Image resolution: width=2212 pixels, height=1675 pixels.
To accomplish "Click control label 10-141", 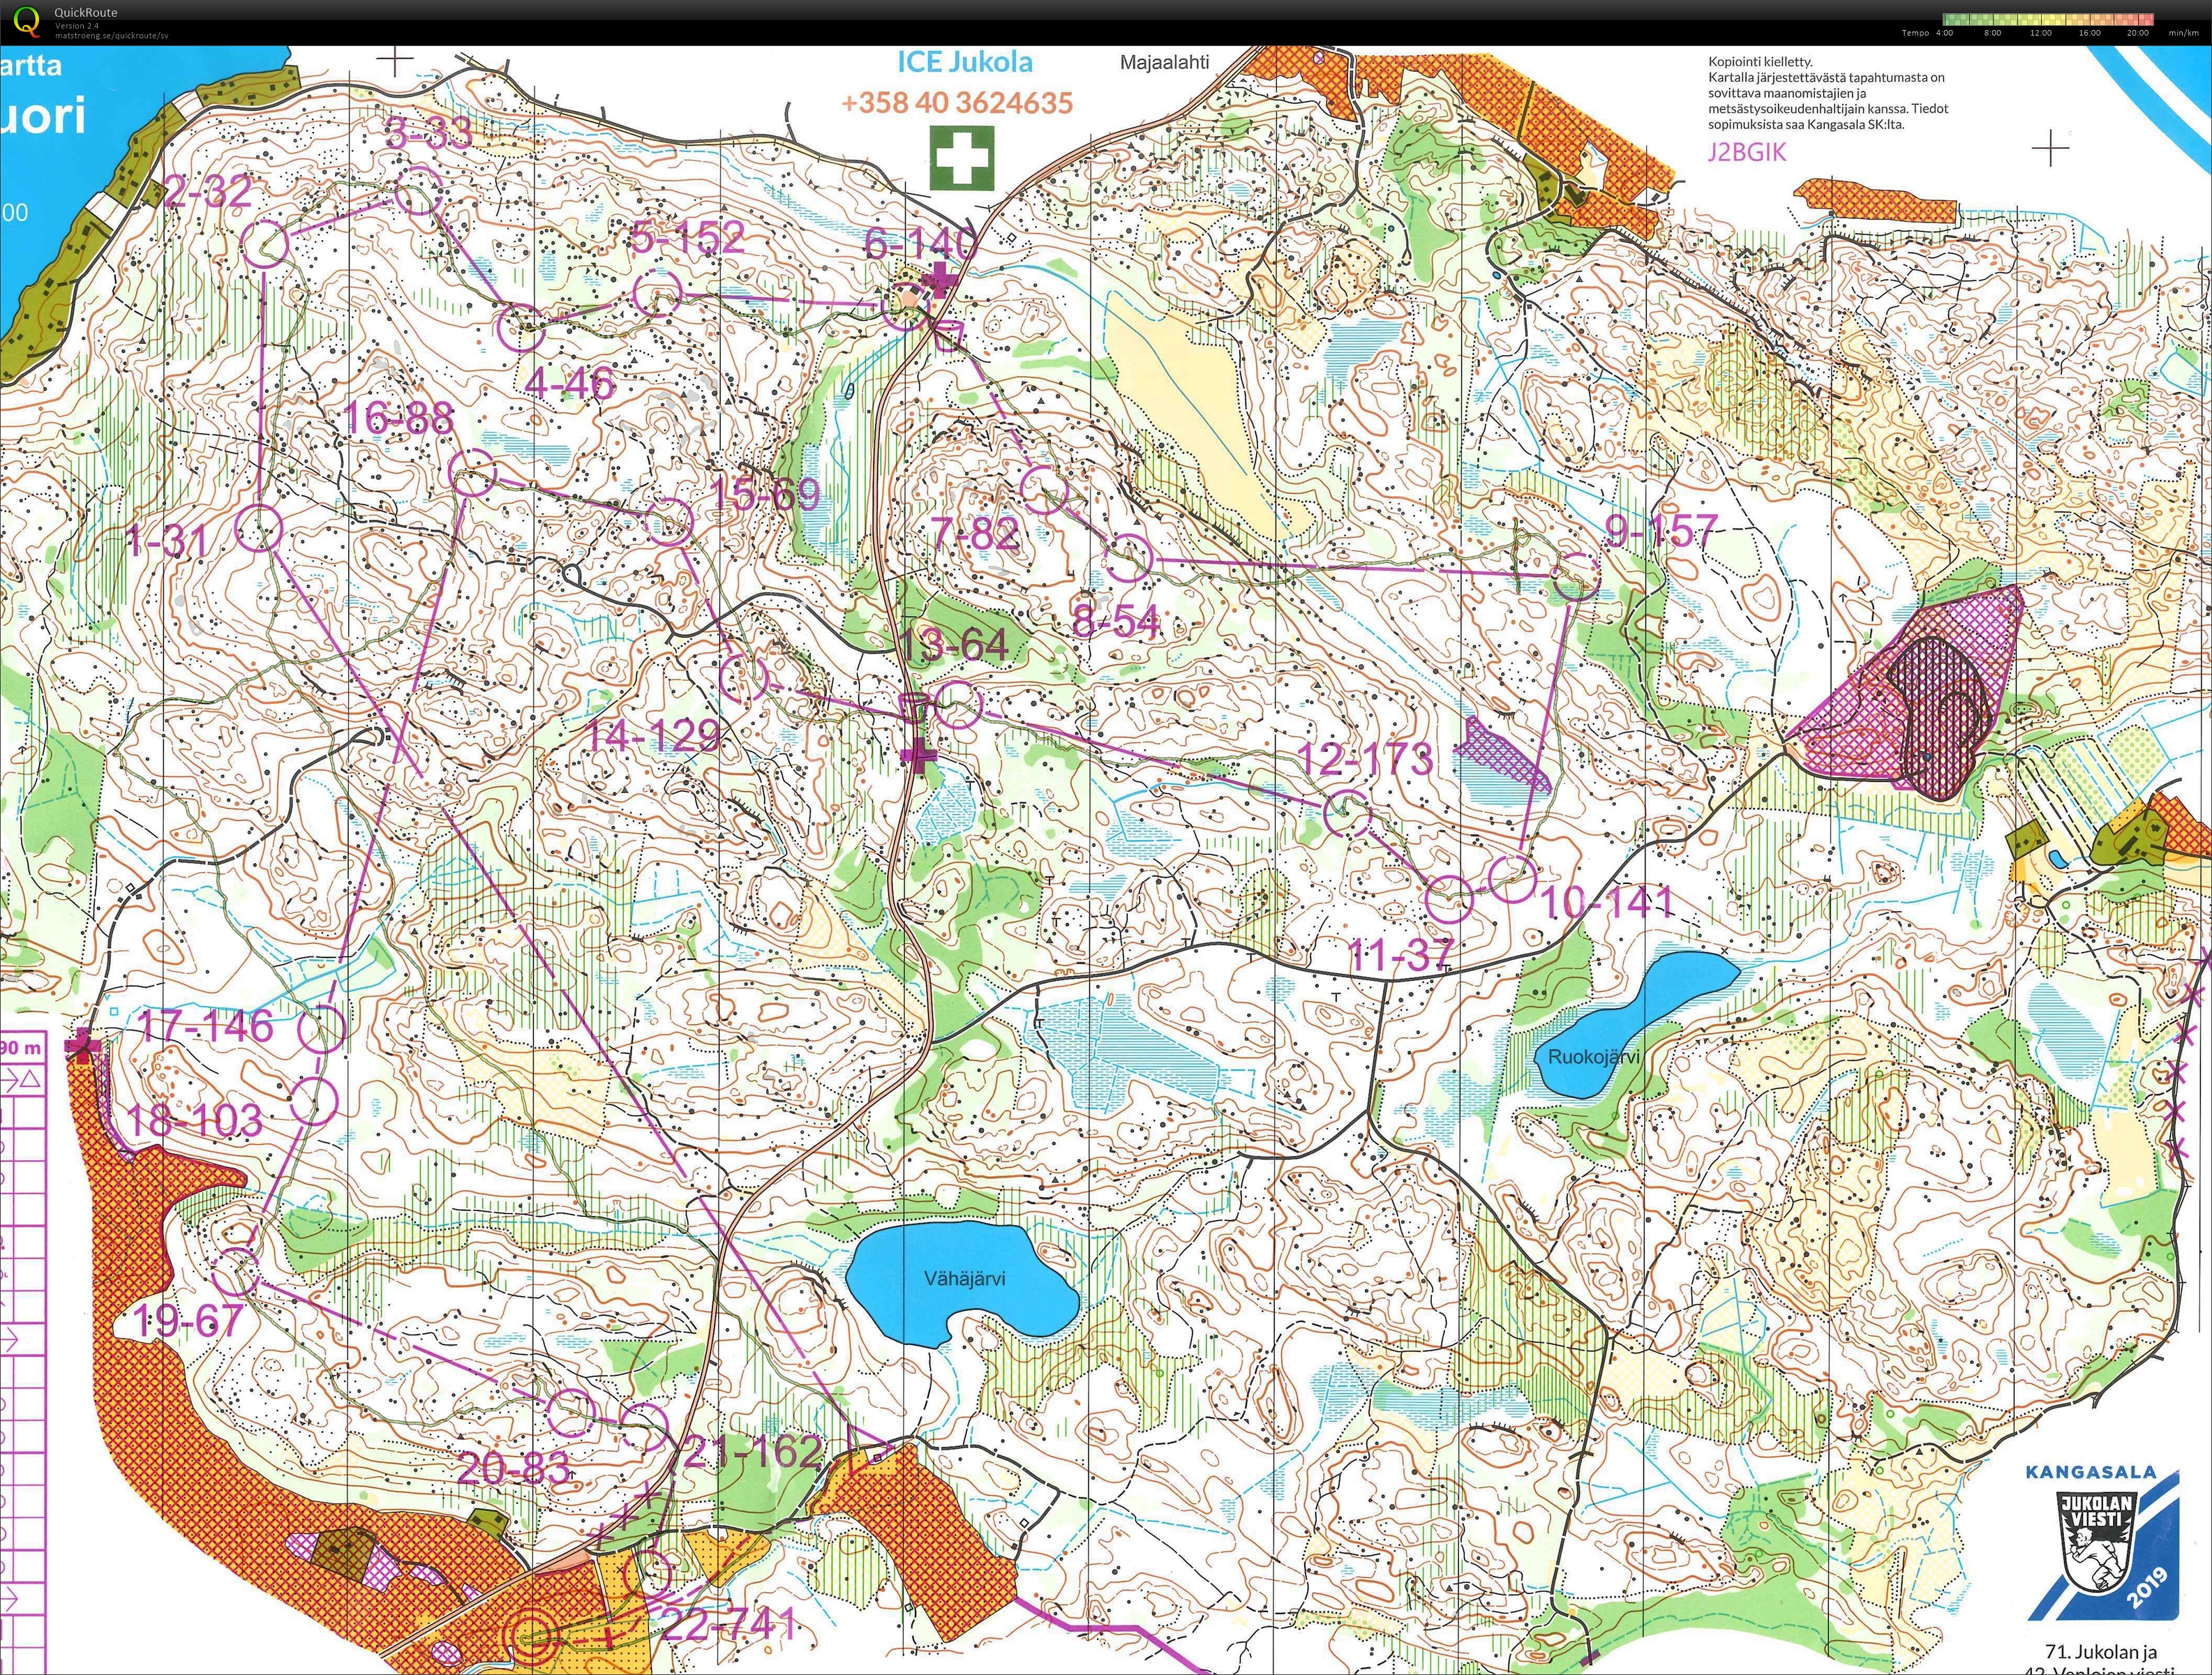I will 1608,903.
